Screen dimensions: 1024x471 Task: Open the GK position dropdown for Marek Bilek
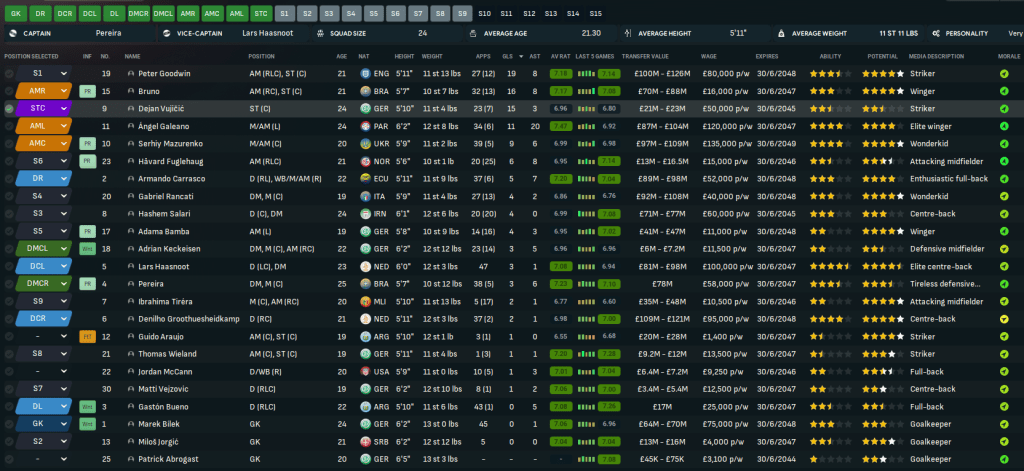tap(63, 423)
